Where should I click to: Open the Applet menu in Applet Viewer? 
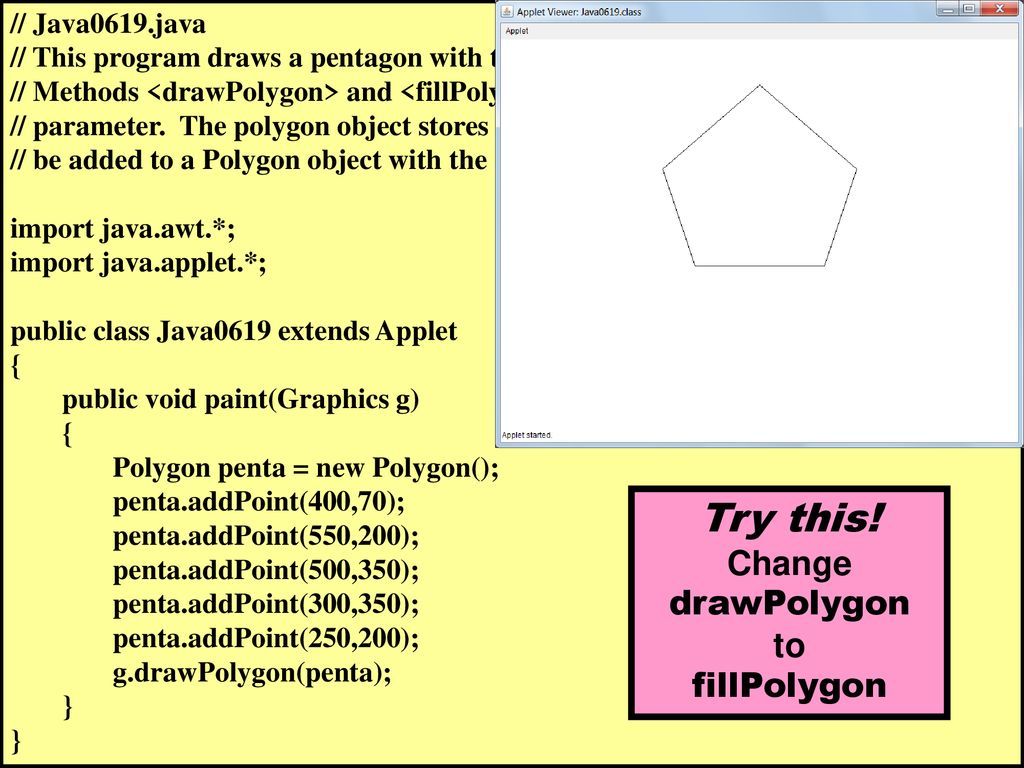pyautogui.click(x=517, y=31)
